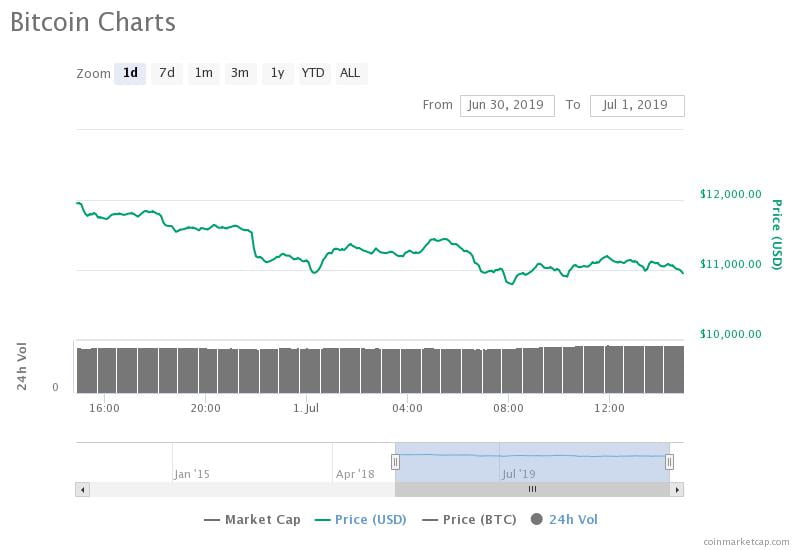Click the 24h Vol circle legend icon
The width and height of the screenshot is (800, 550).
[537, 519]
